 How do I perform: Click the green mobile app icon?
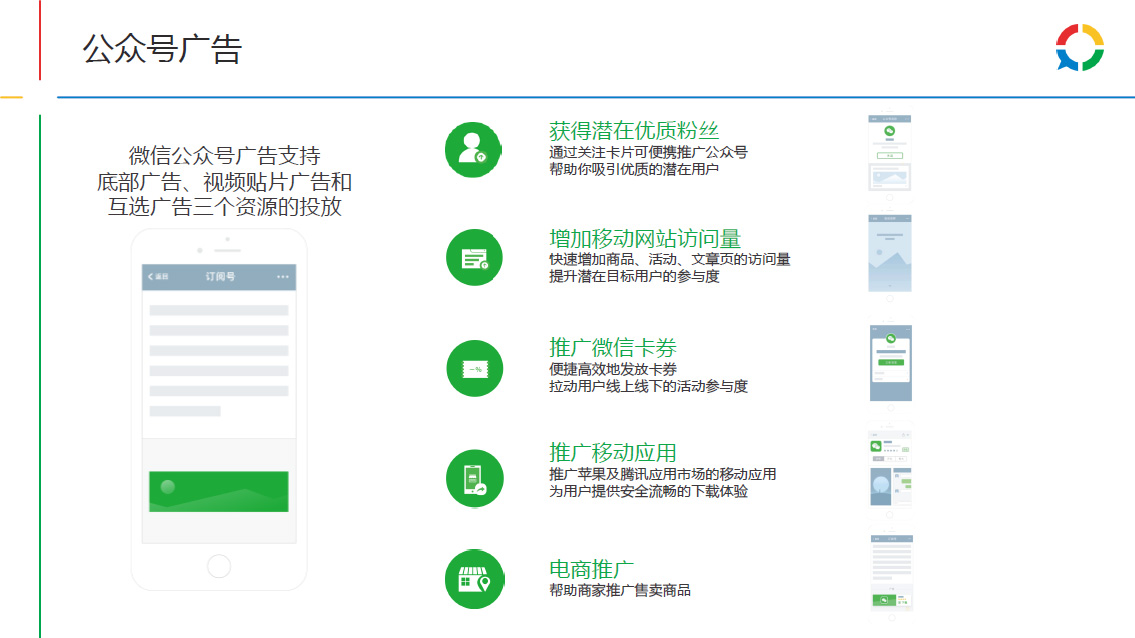click(475, 478)
